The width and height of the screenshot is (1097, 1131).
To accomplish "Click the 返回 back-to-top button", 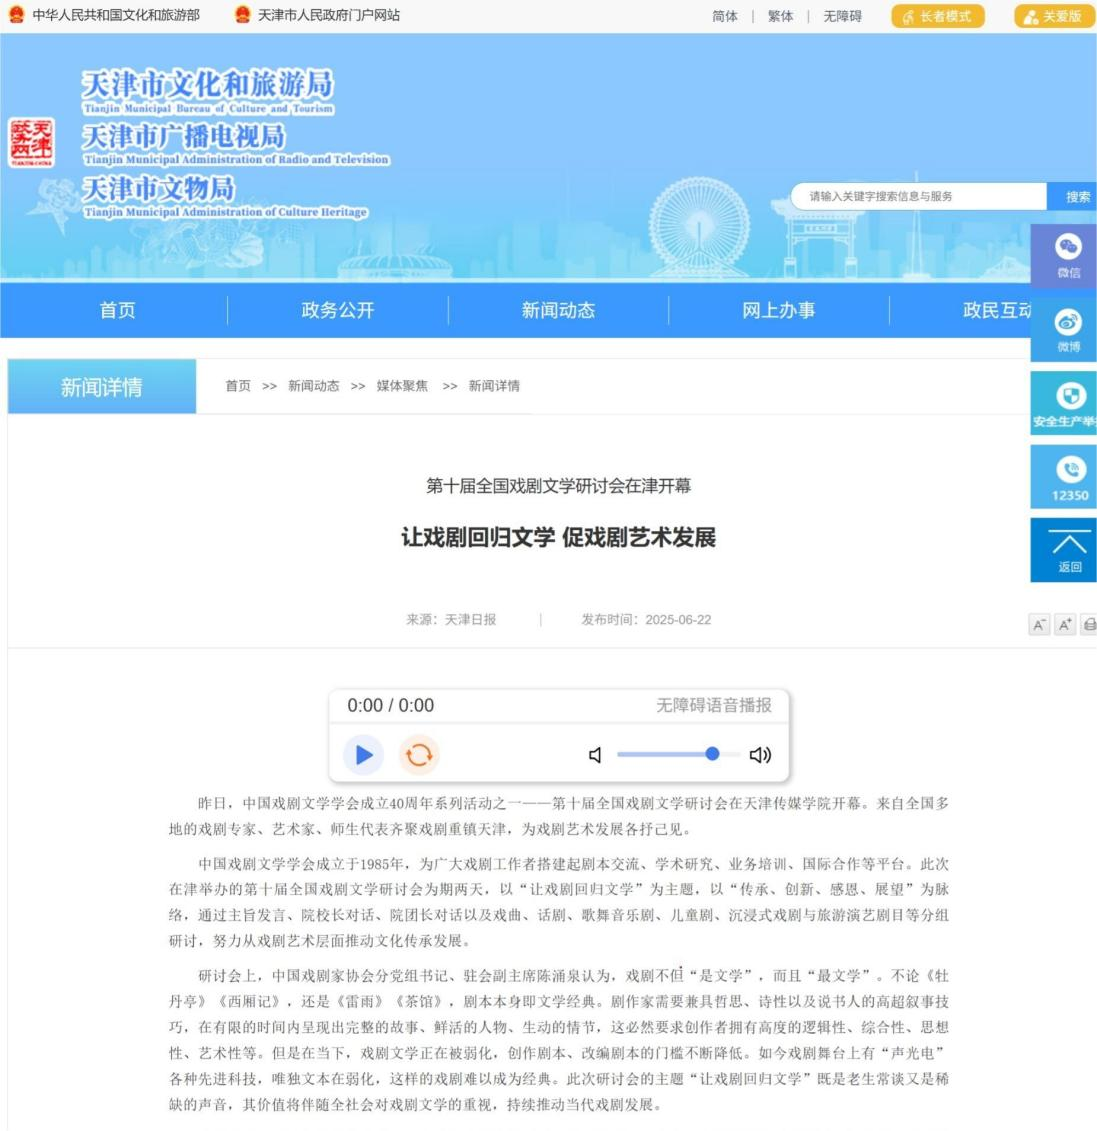I will coord(1068,551).
